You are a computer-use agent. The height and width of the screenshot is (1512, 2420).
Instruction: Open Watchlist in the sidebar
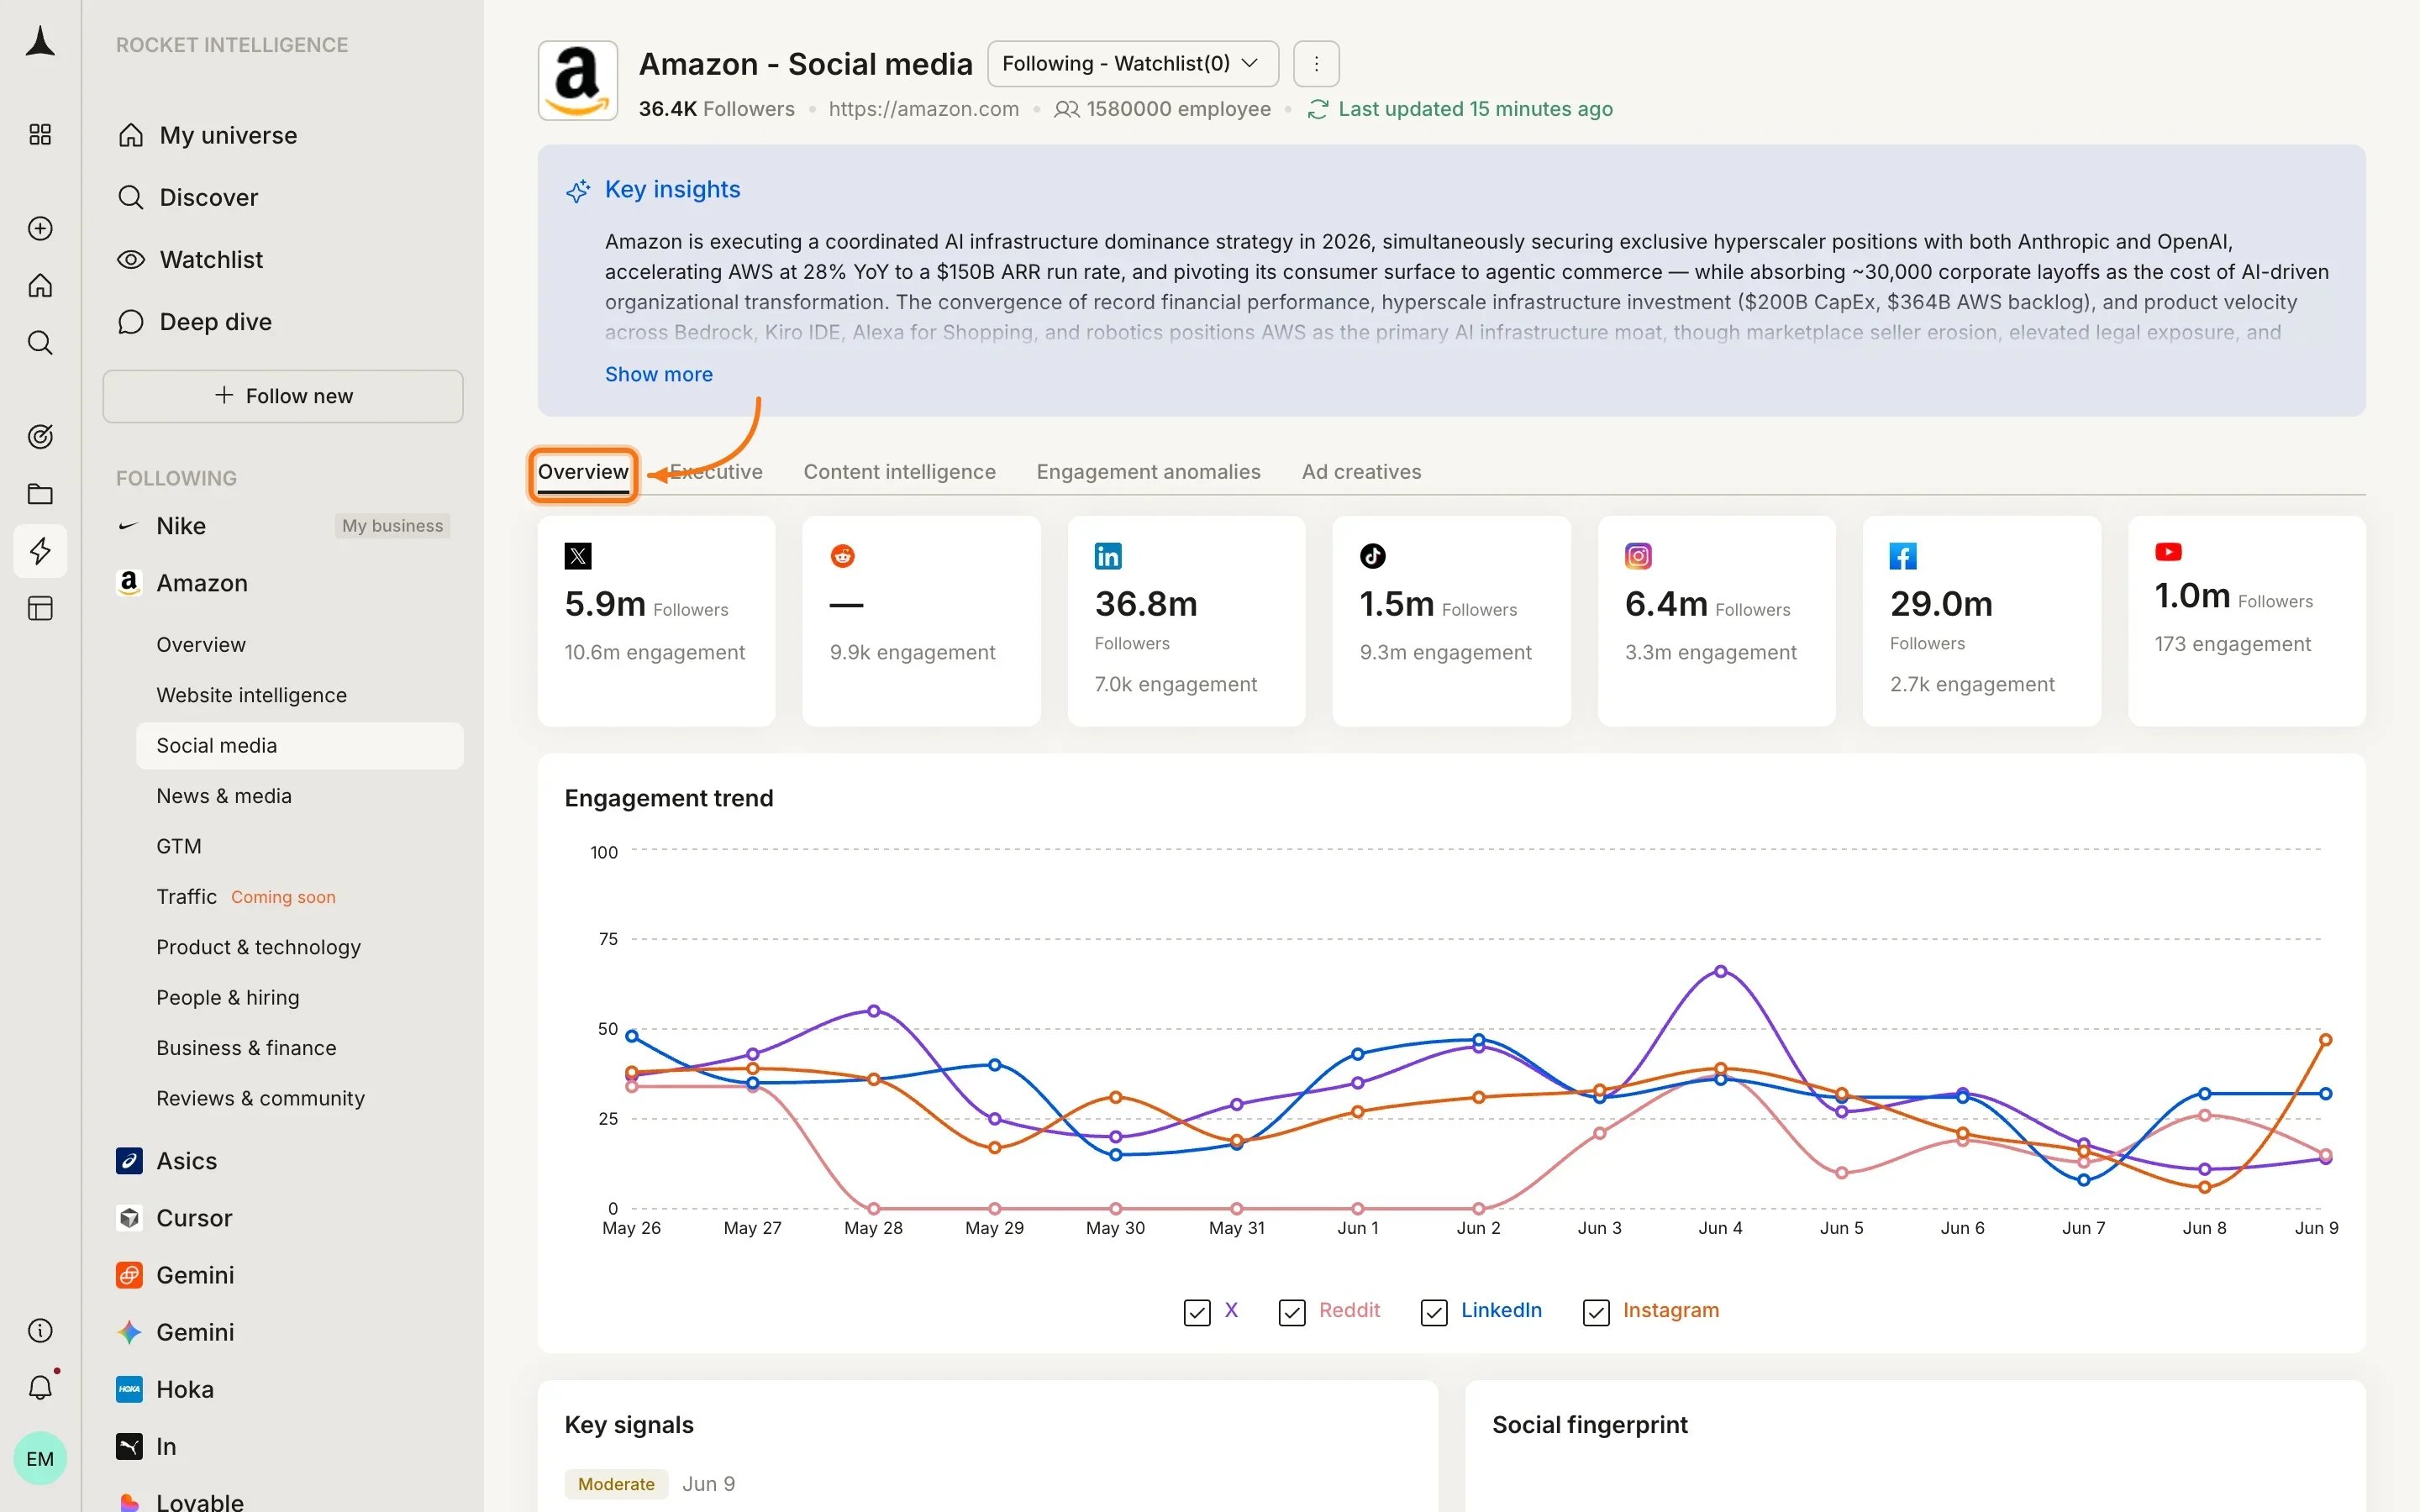211,260
